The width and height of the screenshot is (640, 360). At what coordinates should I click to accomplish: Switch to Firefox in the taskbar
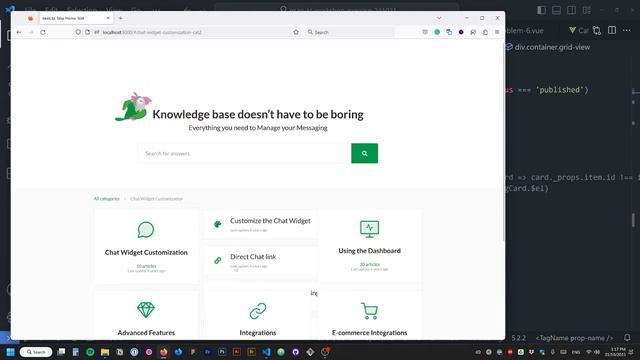click(x=164, y=352)
